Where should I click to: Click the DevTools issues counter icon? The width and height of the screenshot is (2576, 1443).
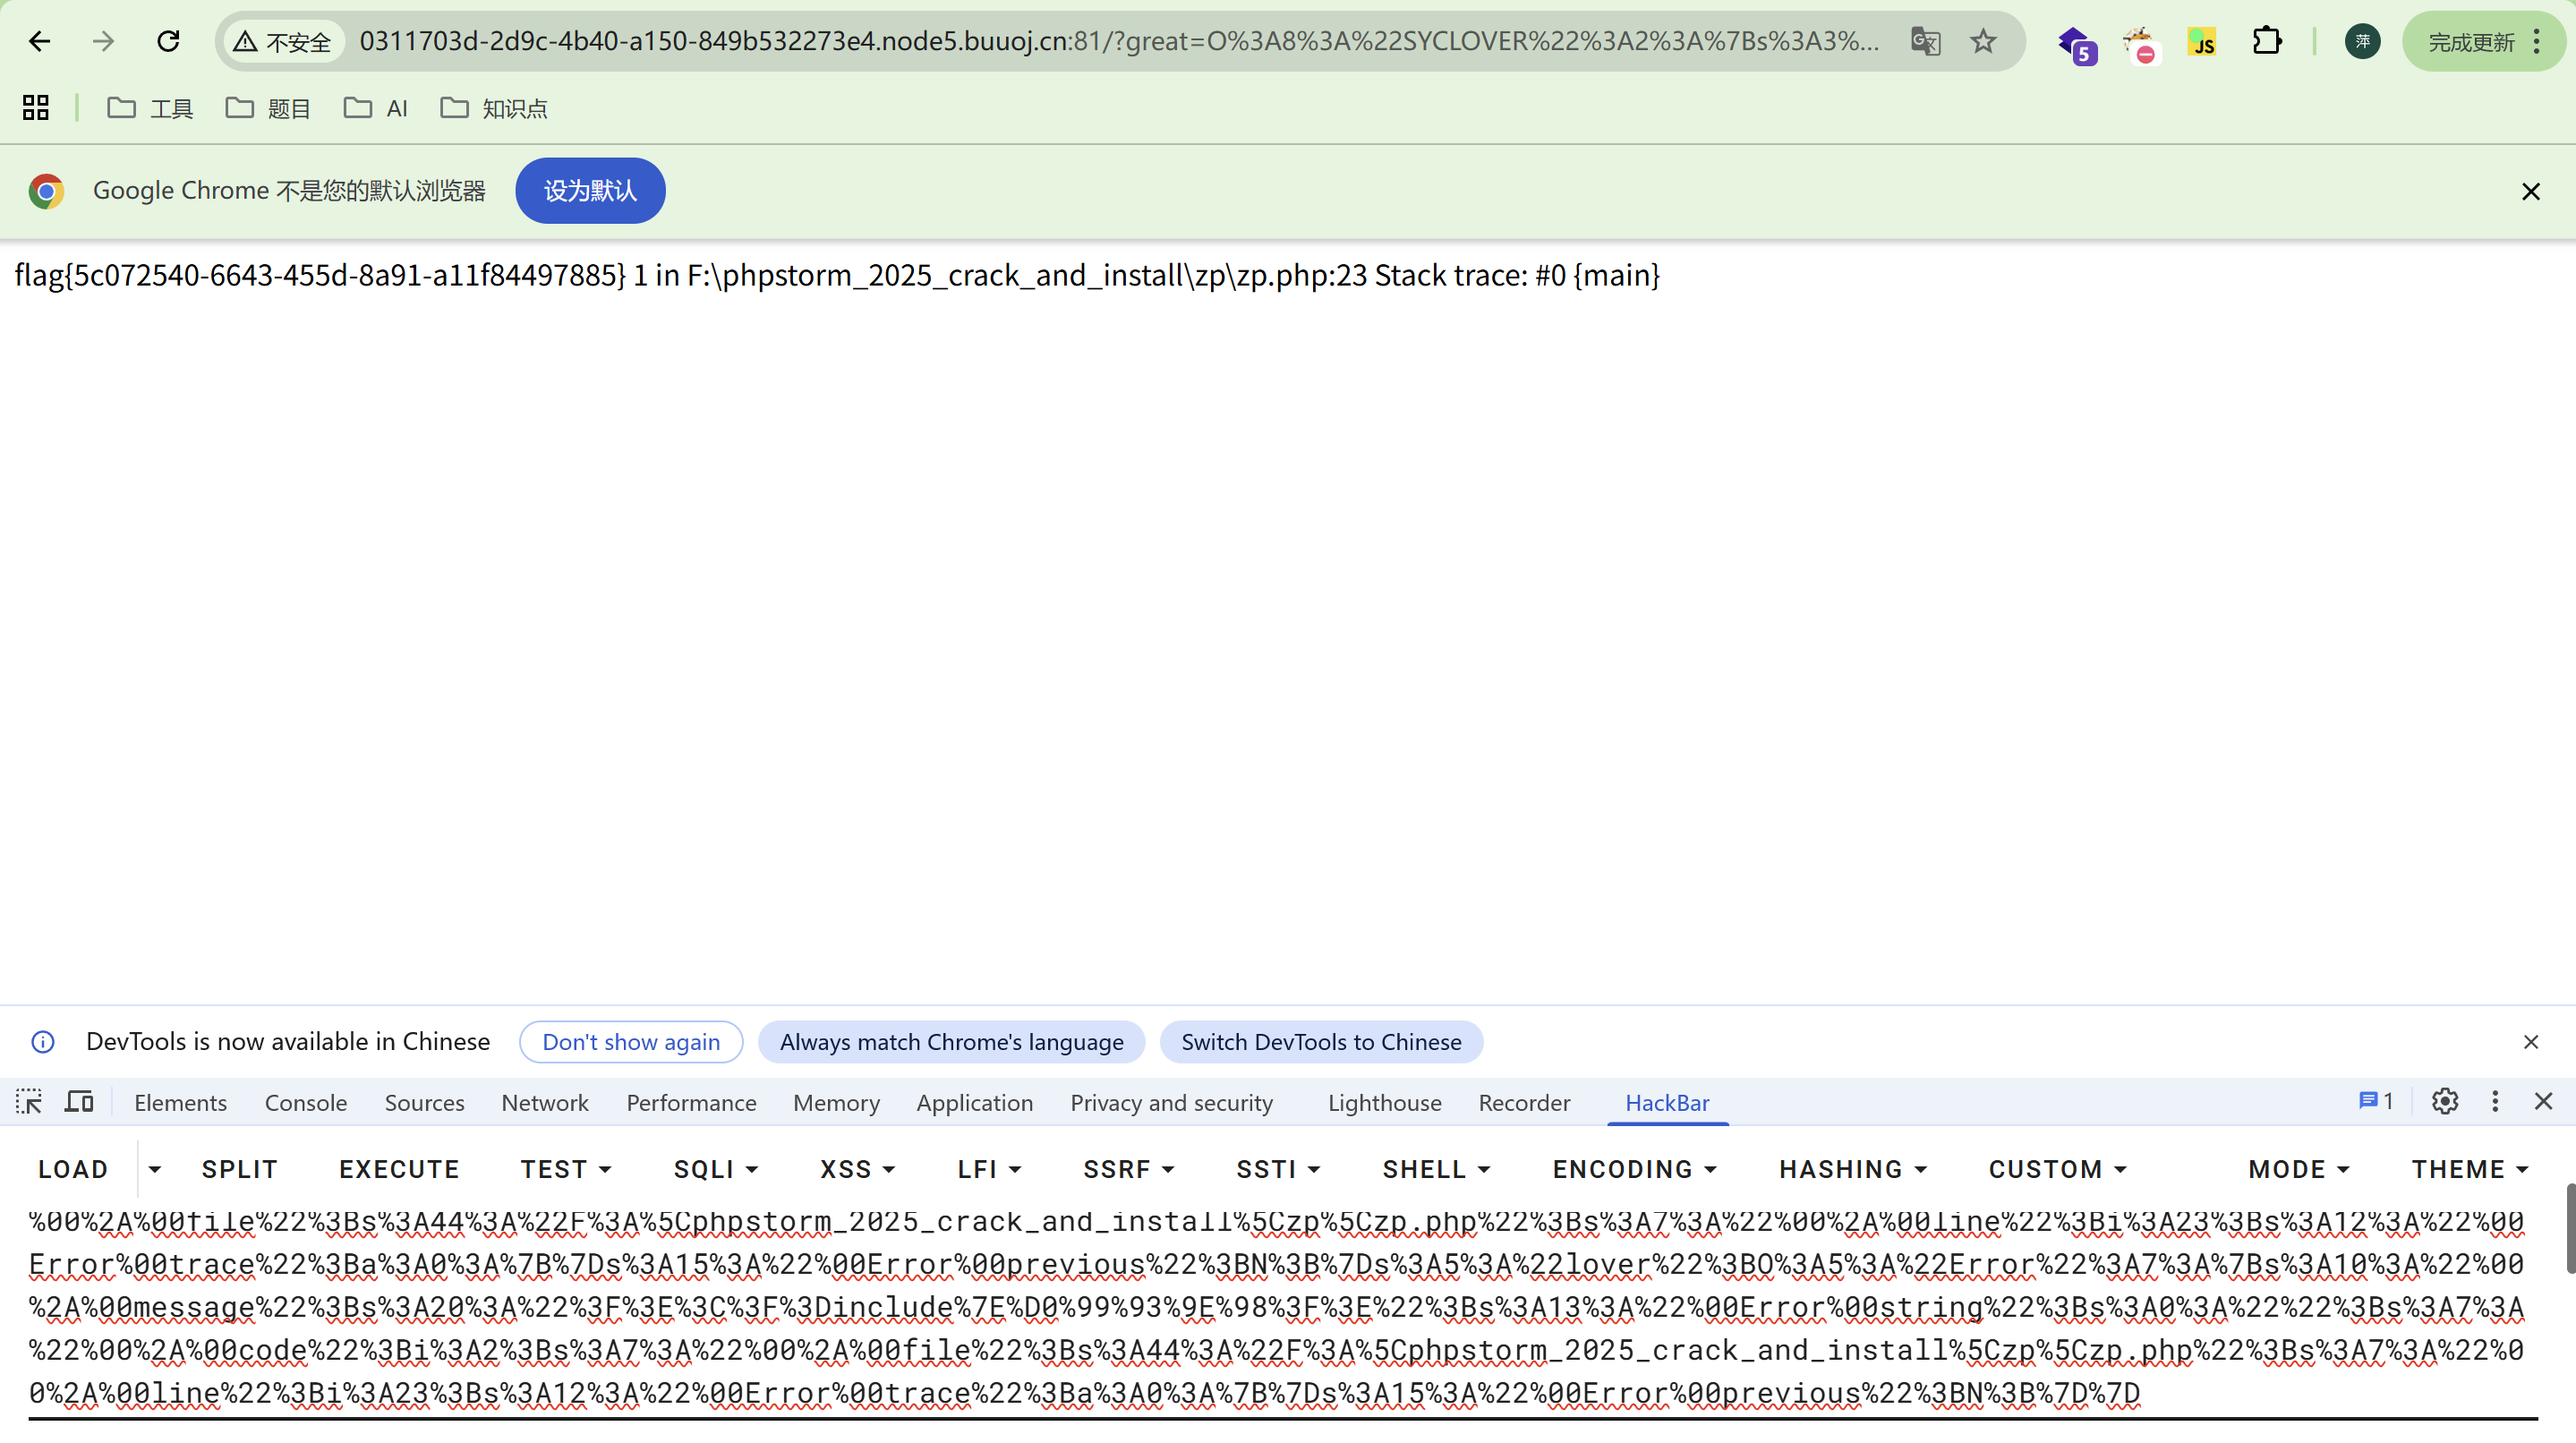tap(2375, 1102)
